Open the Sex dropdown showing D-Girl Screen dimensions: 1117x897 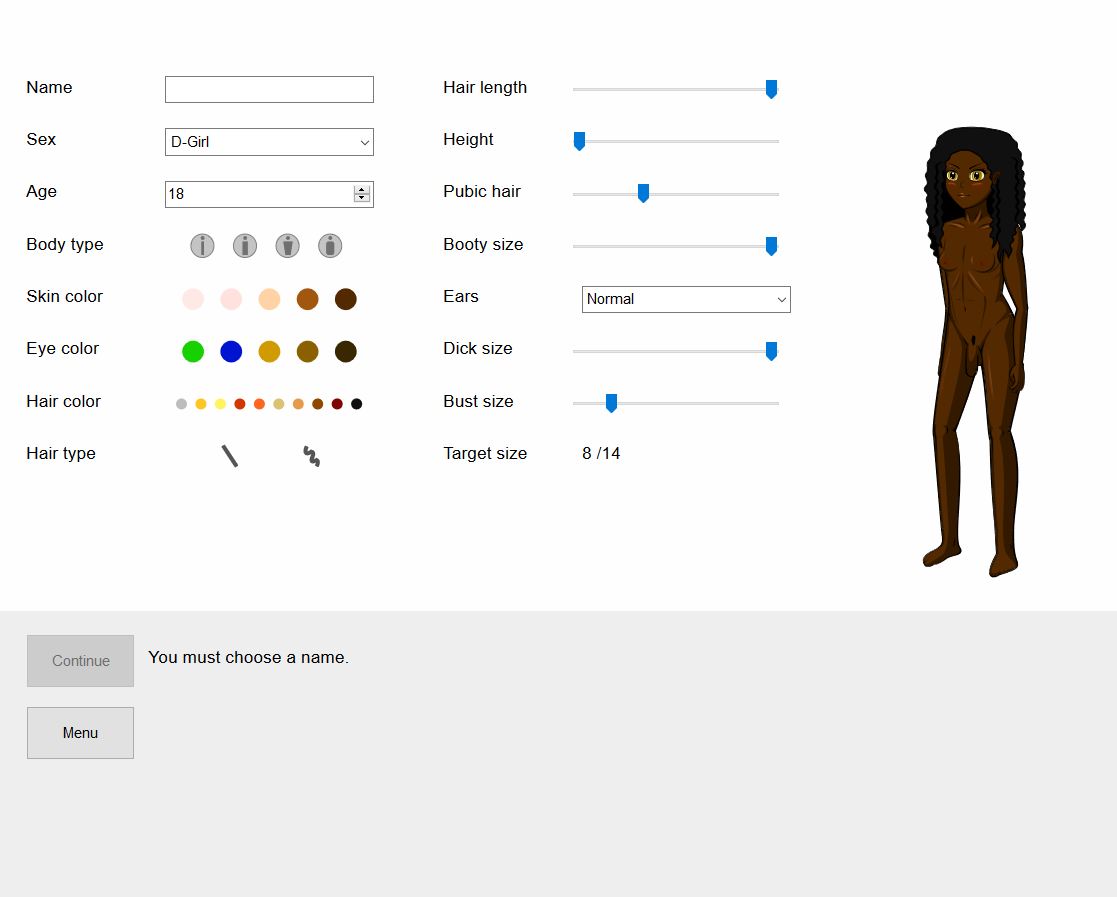click(269, 142)
